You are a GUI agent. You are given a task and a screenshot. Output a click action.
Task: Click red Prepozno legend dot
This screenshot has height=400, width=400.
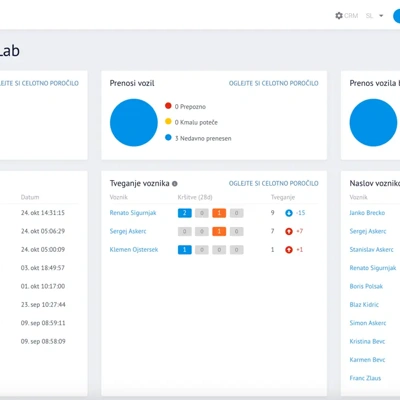coord(168,106)
